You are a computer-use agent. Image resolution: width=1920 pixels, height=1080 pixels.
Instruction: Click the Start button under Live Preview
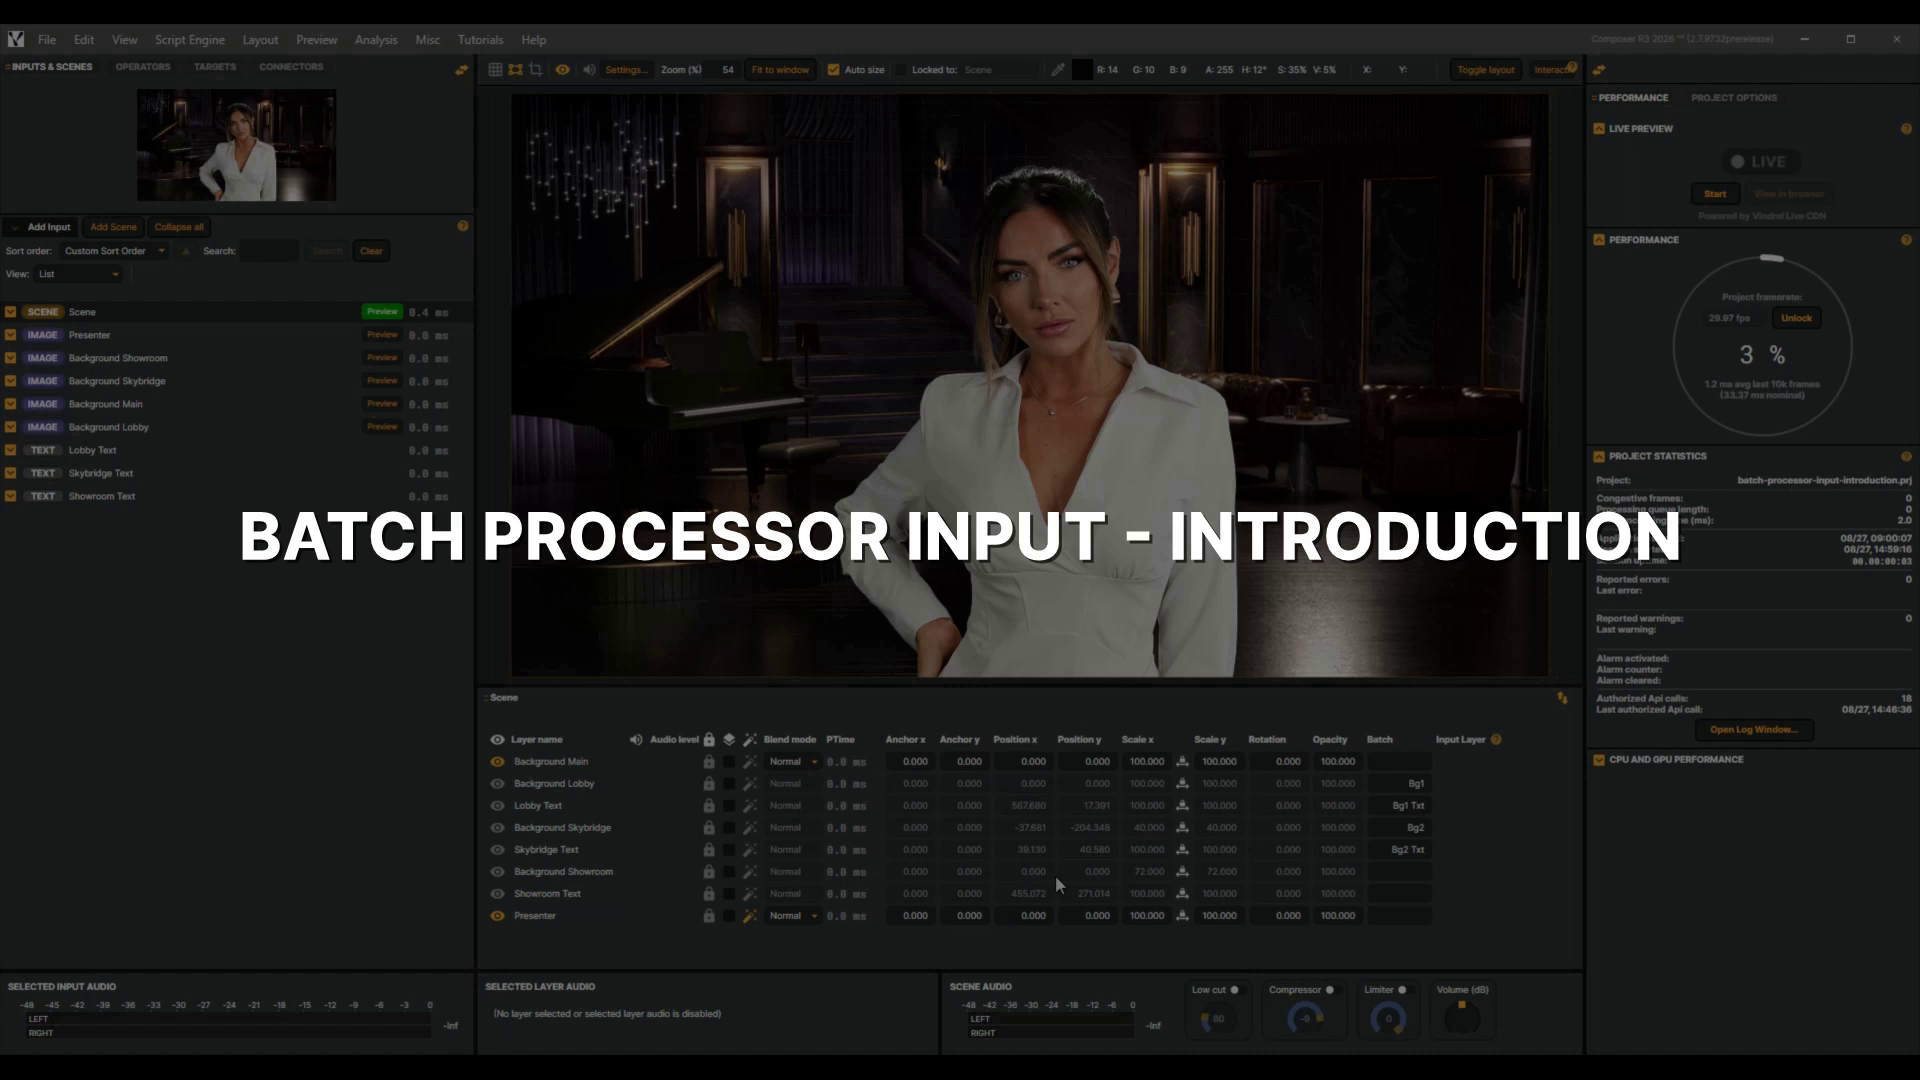(x=1715, y=194)
